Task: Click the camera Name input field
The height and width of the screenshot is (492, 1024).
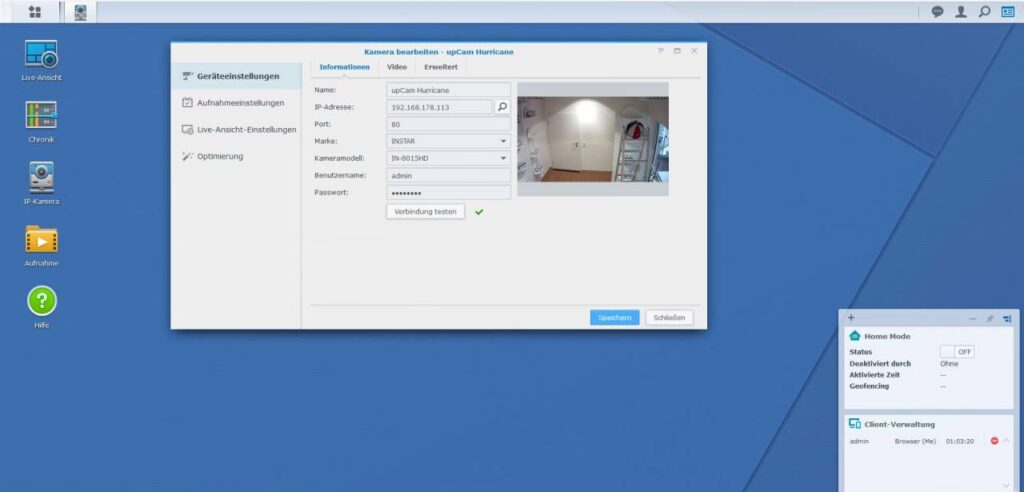Action: click(448, 90)
